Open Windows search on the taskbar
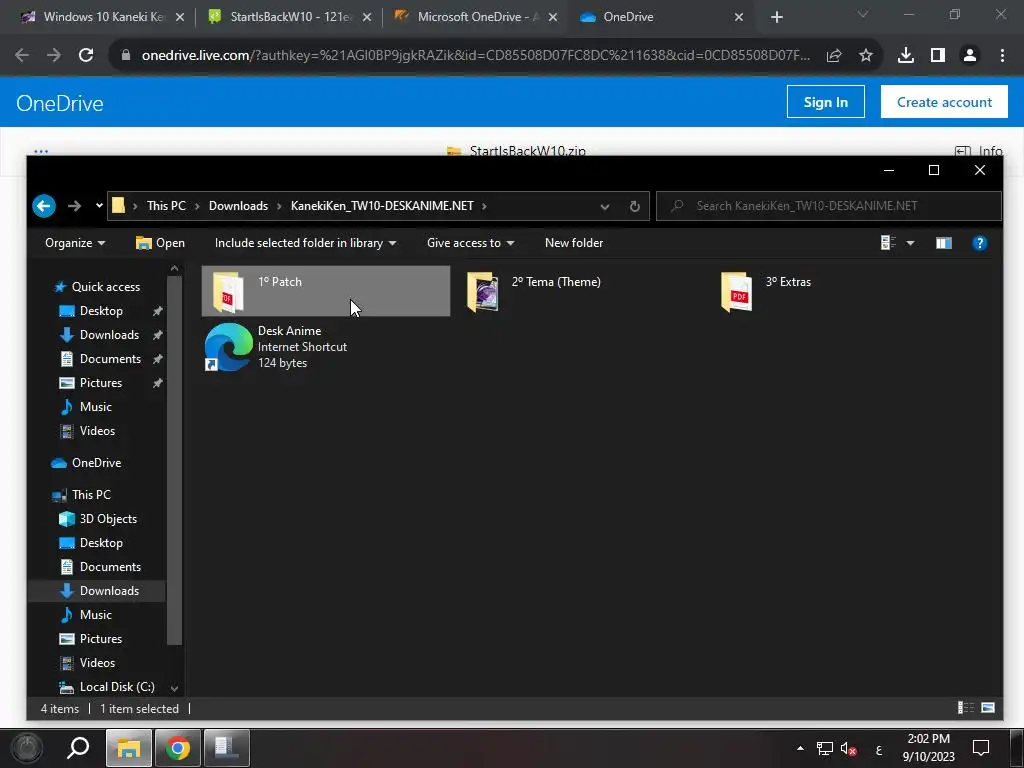The image size is (1024, 768). pos(78,747)
